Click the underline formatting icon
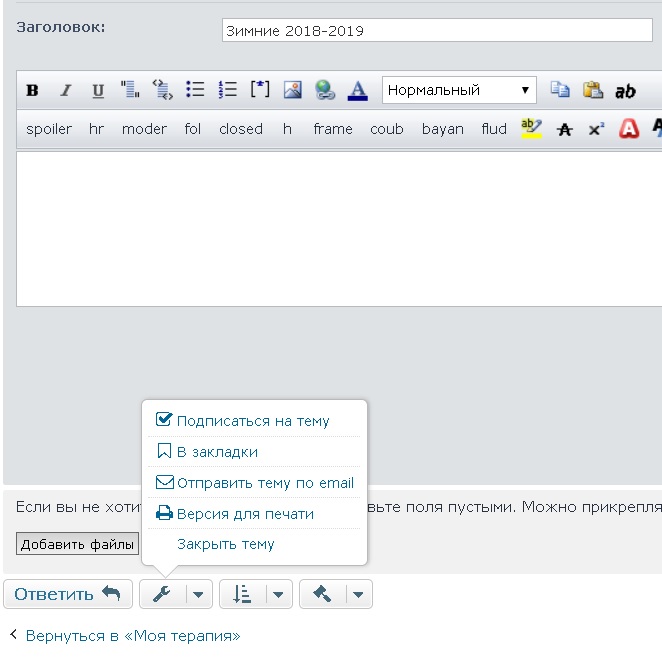This screenshot has height=660, width=662. pos(98,91)
